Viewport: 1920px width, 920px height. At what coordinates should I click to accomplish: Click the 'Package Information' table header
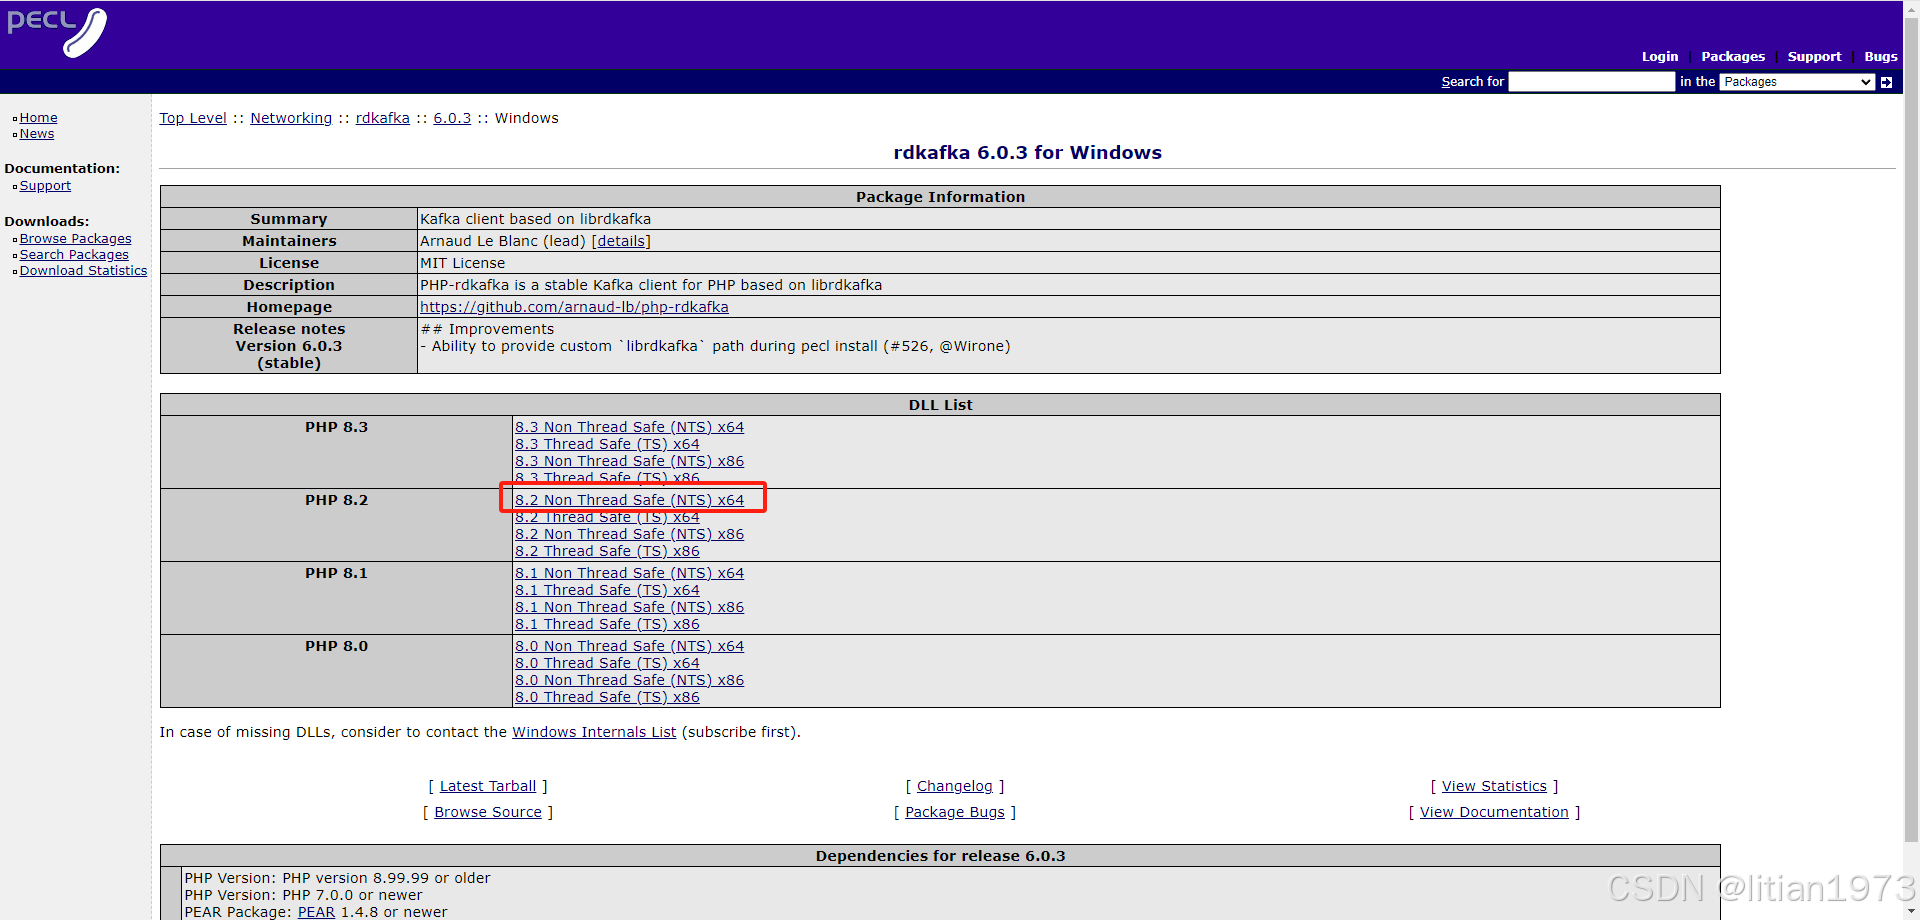[x=940, y=197]
